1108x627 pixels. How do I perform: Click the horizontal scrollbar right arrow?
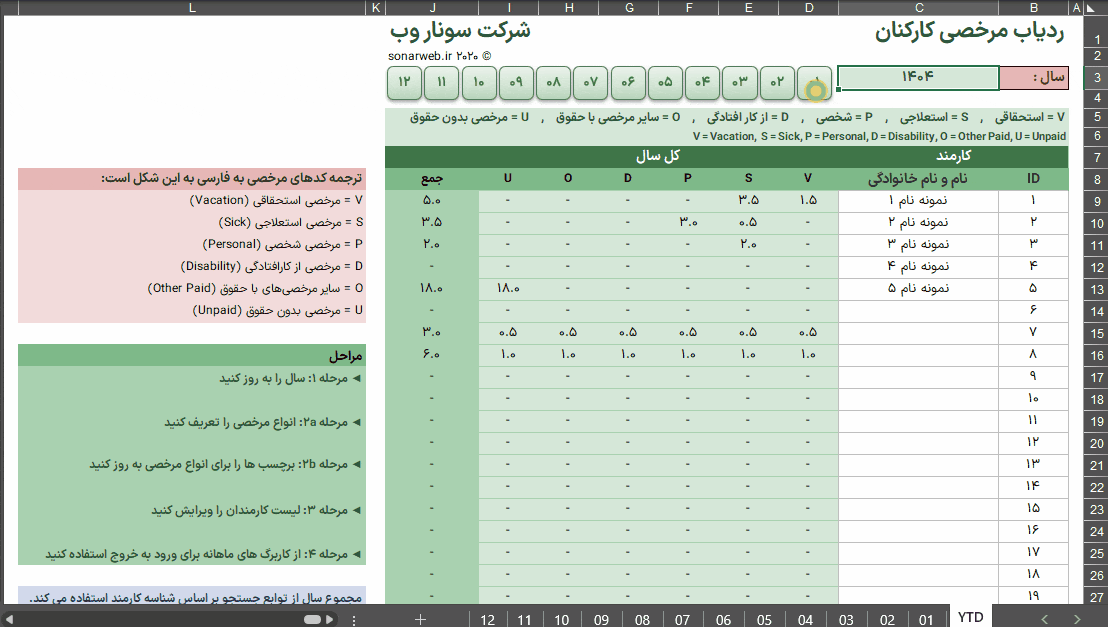click(329, 620)
